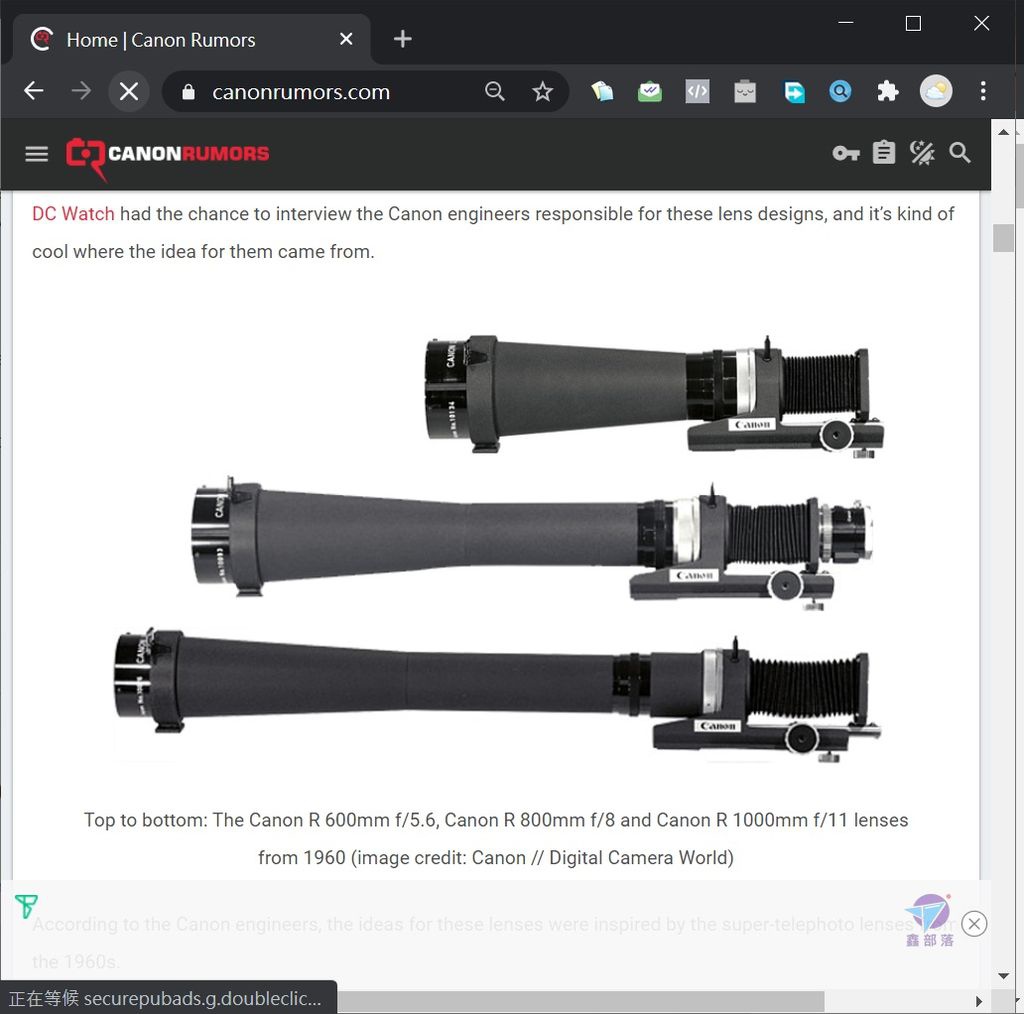Minimize the Chrome window

[x=846, y=23]
